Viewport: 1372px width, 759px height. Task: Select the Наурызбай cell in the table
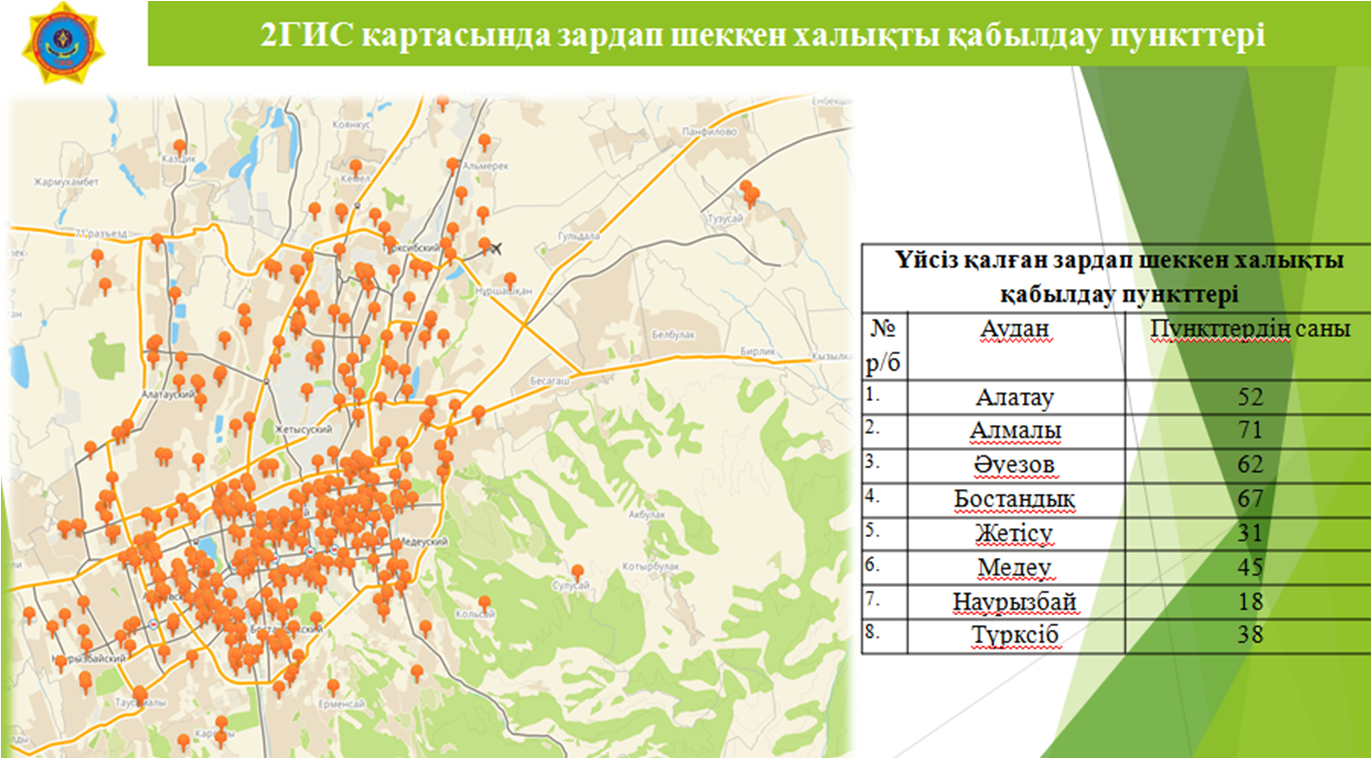point(1015,602)
